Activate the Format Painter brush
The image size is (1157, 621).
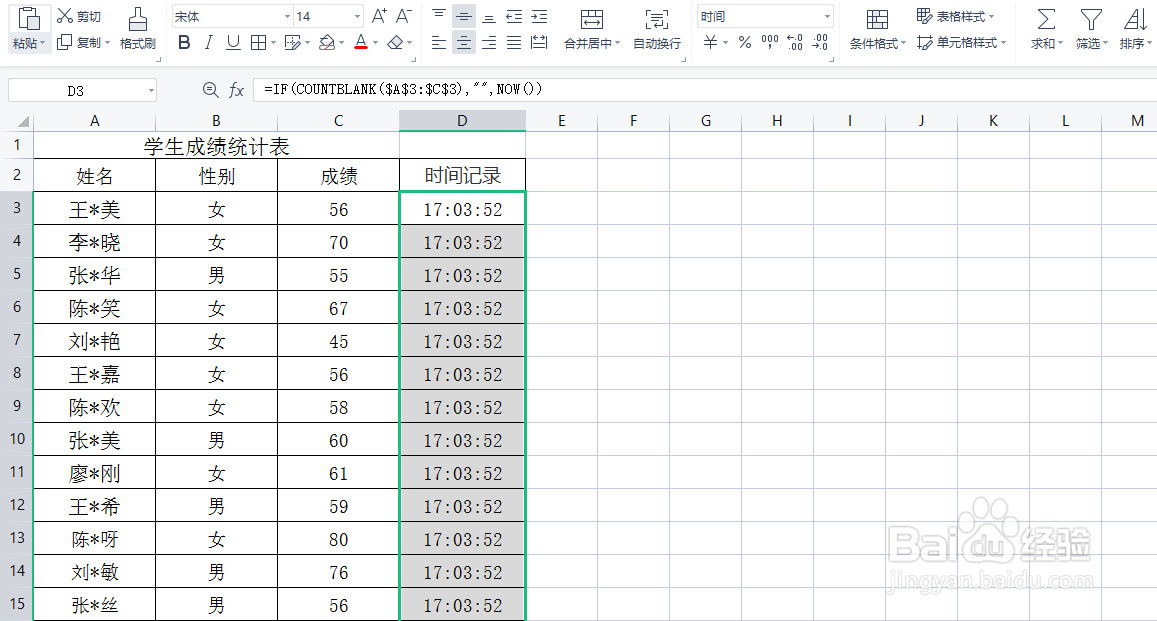[137, 20]
